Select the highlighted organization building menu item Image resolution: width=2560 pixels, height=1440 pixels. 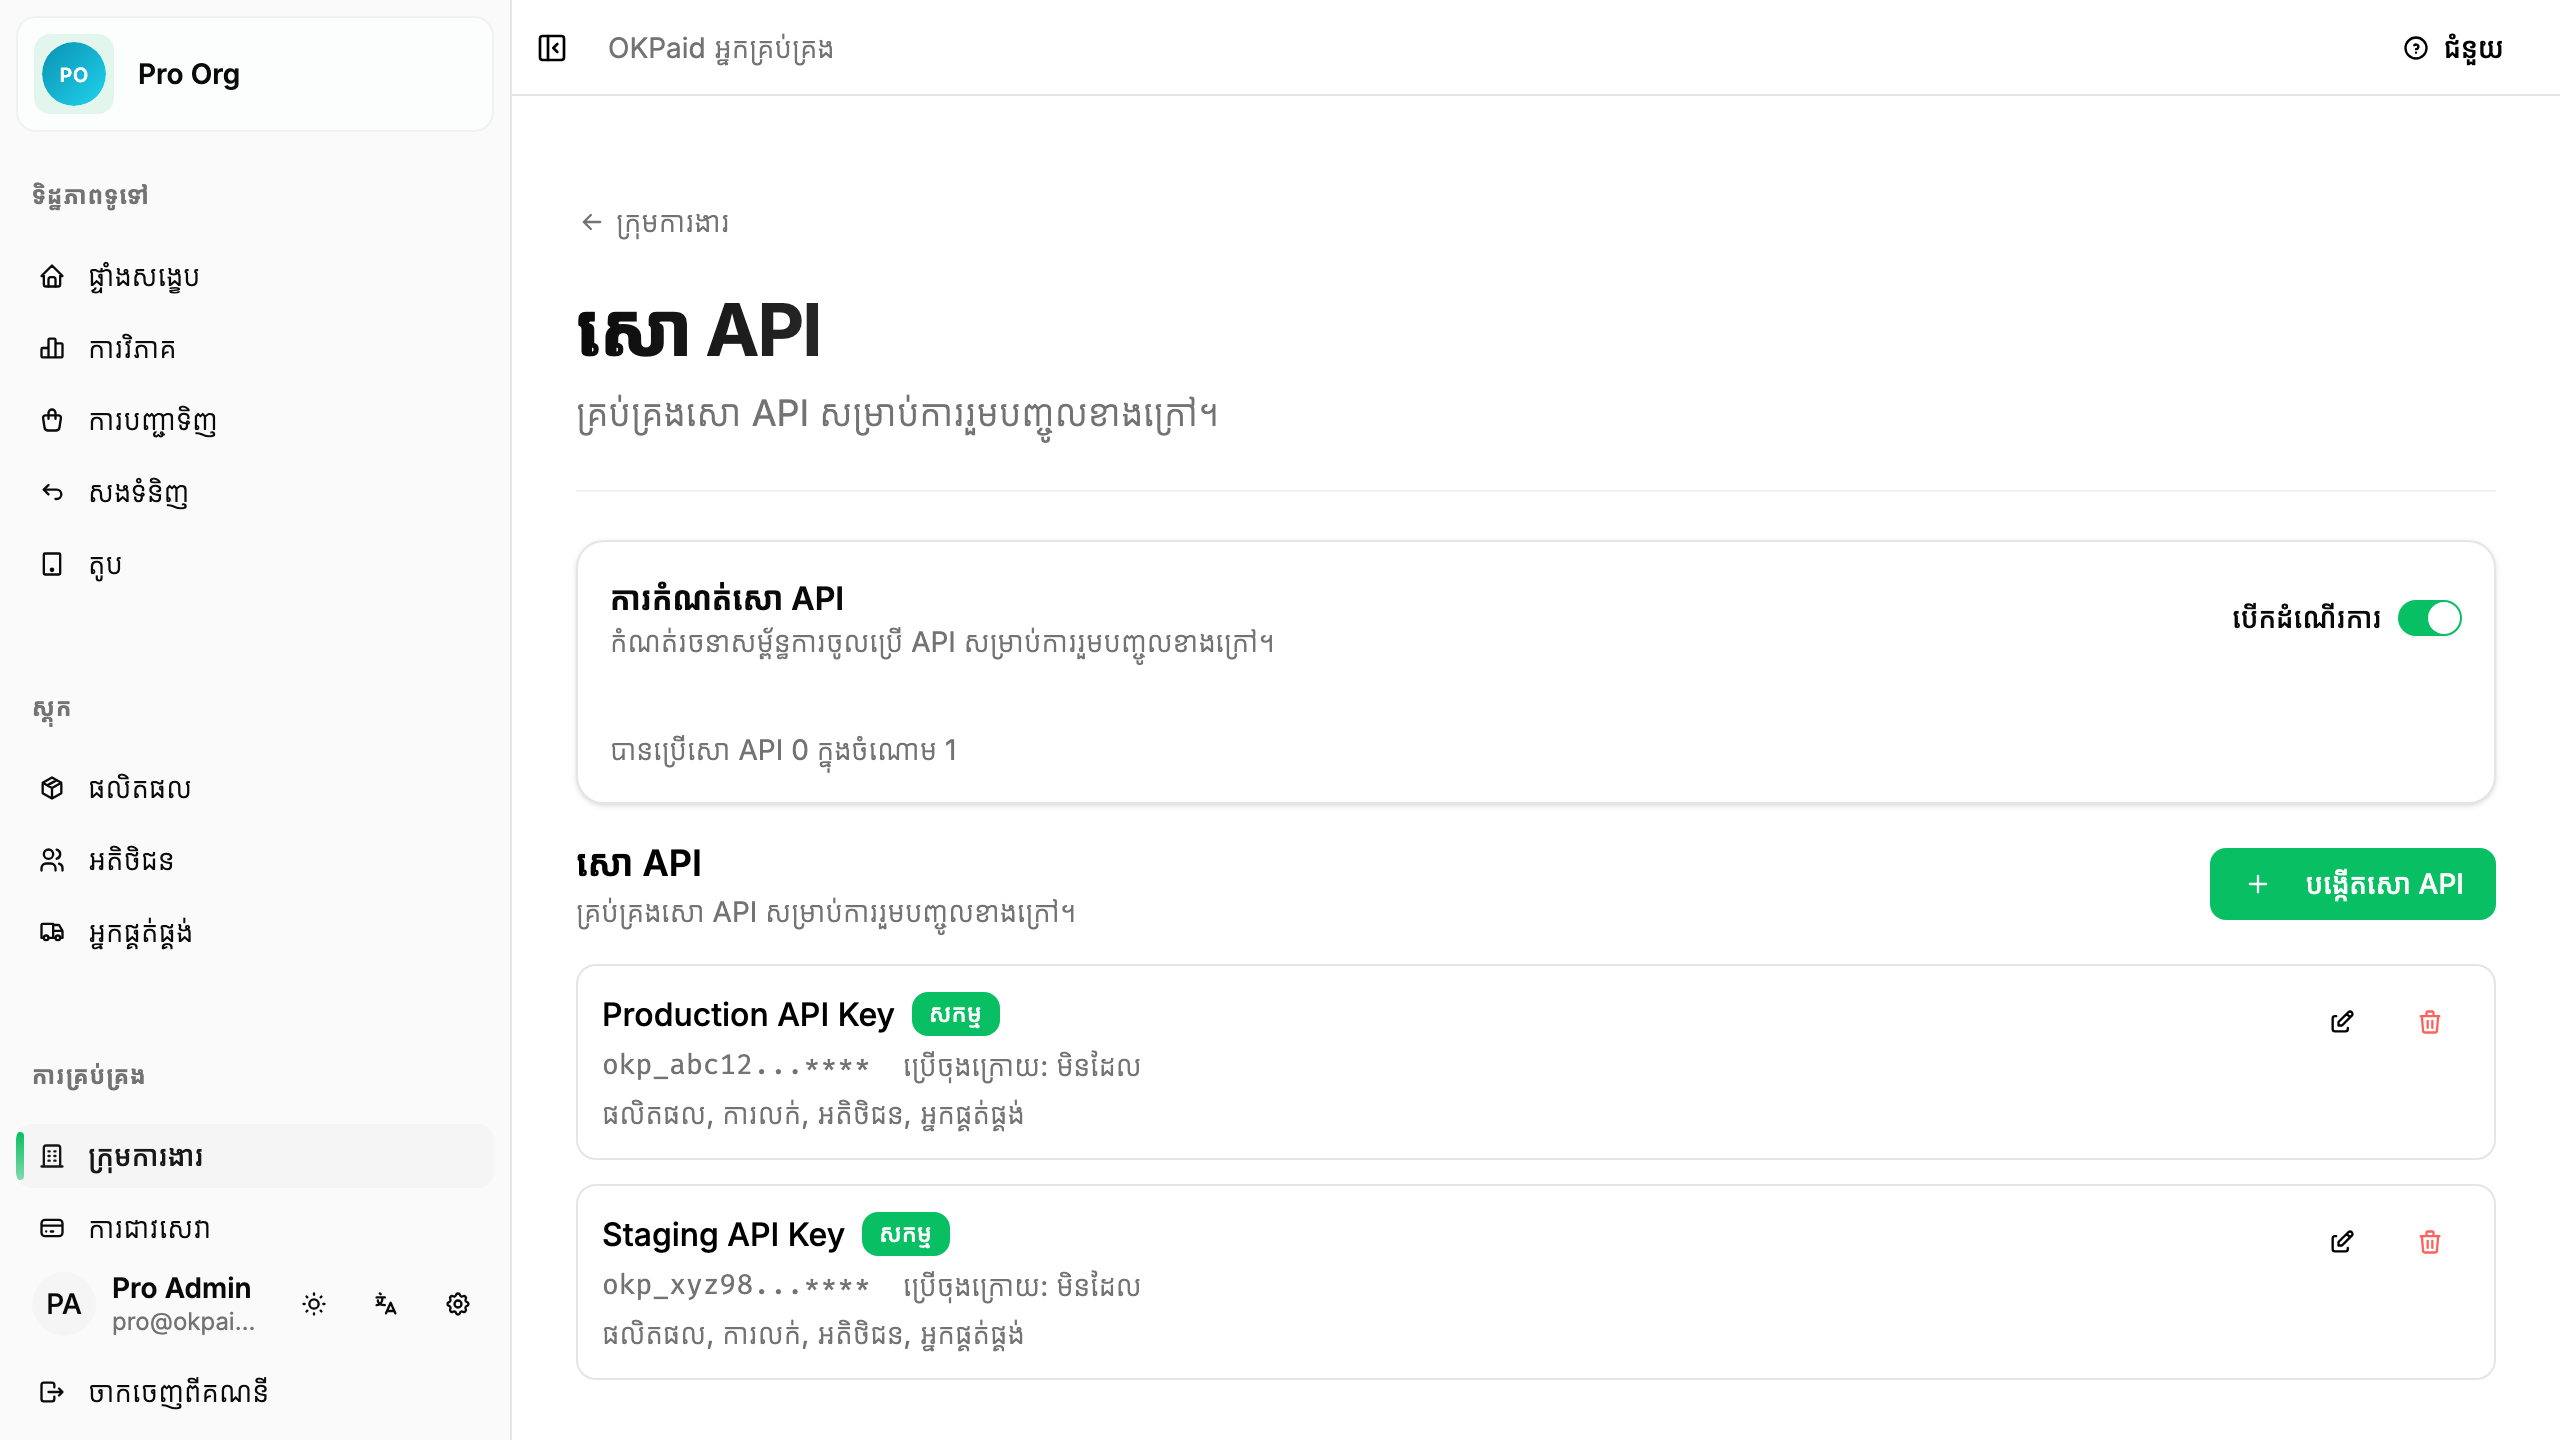[x=256, y=1156]
